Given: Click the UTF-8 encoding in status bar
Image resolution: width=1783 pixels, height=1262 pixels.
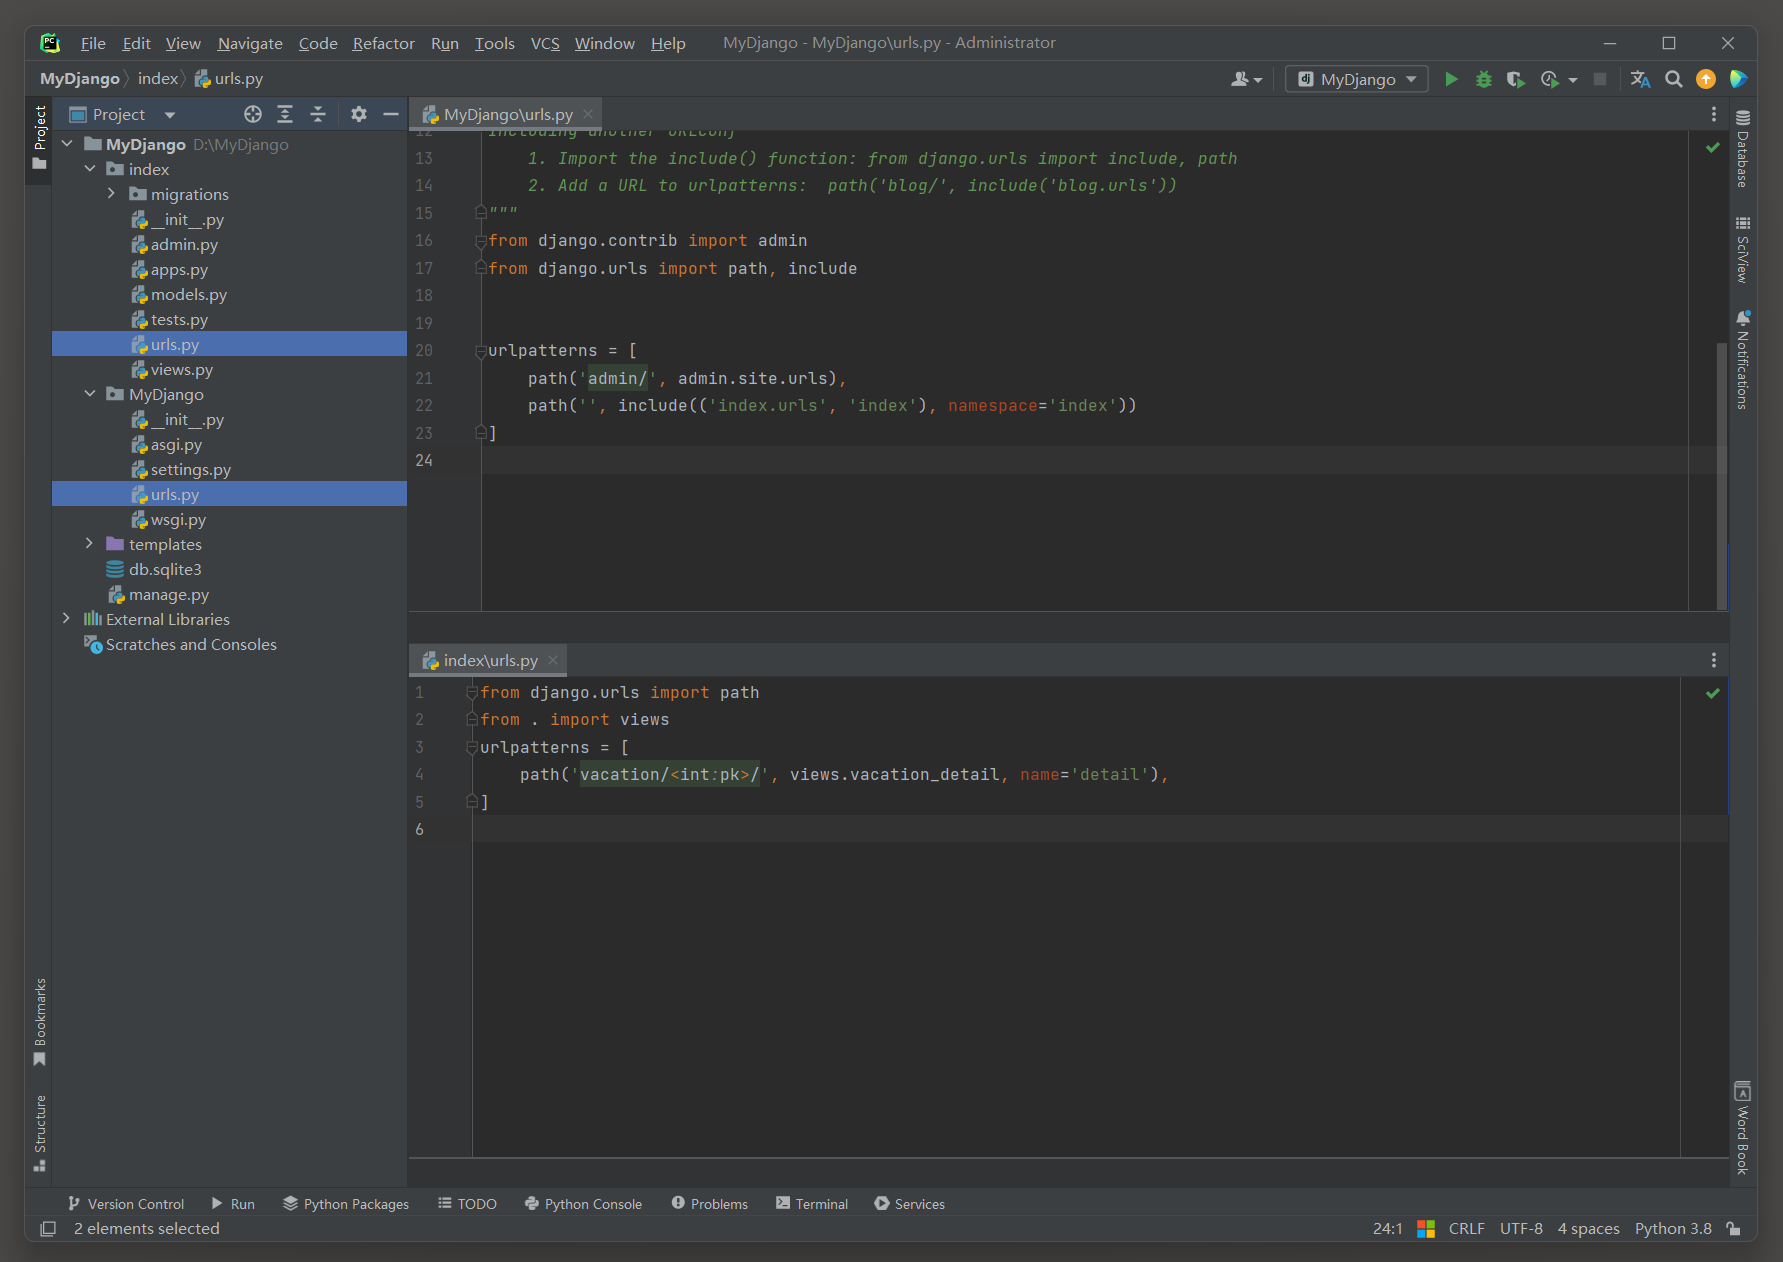Looking at the screenshot, I should click(1521, 1229).
